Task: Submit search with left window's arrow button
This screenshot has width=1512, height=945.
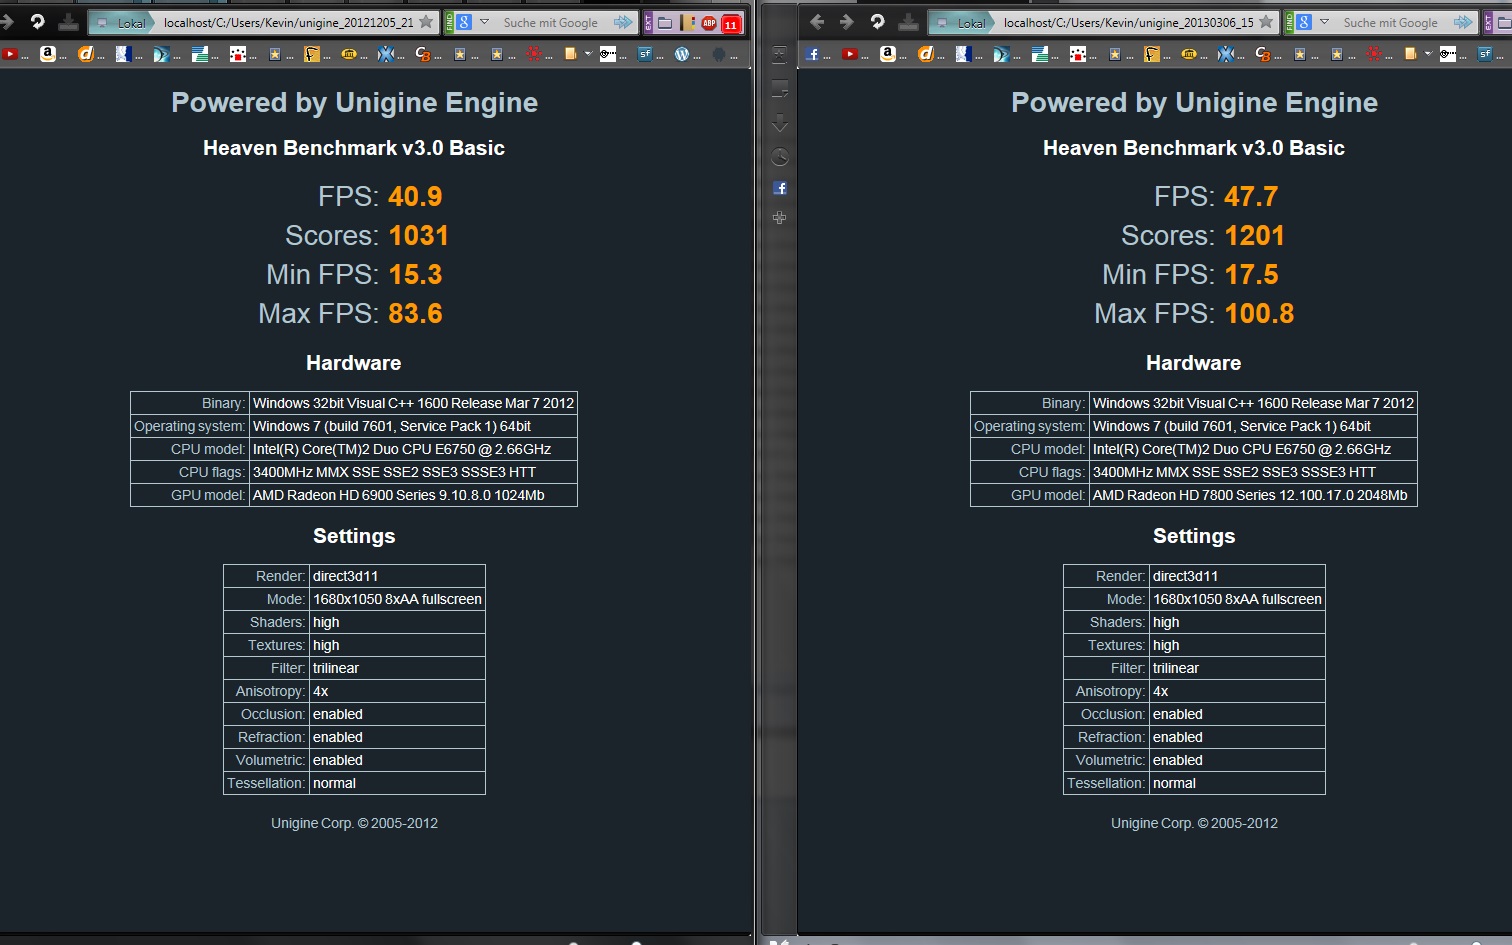Action: 623,22
